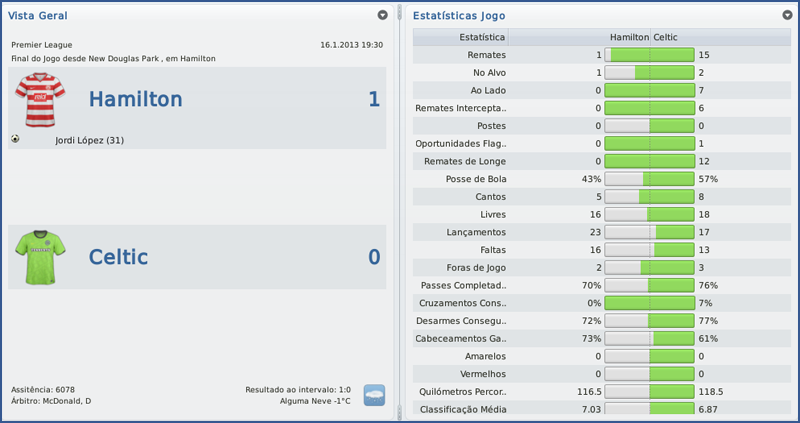Click the Hamilton column header in statistics
This screenshot has width=800, height=423.
(629, 37)
